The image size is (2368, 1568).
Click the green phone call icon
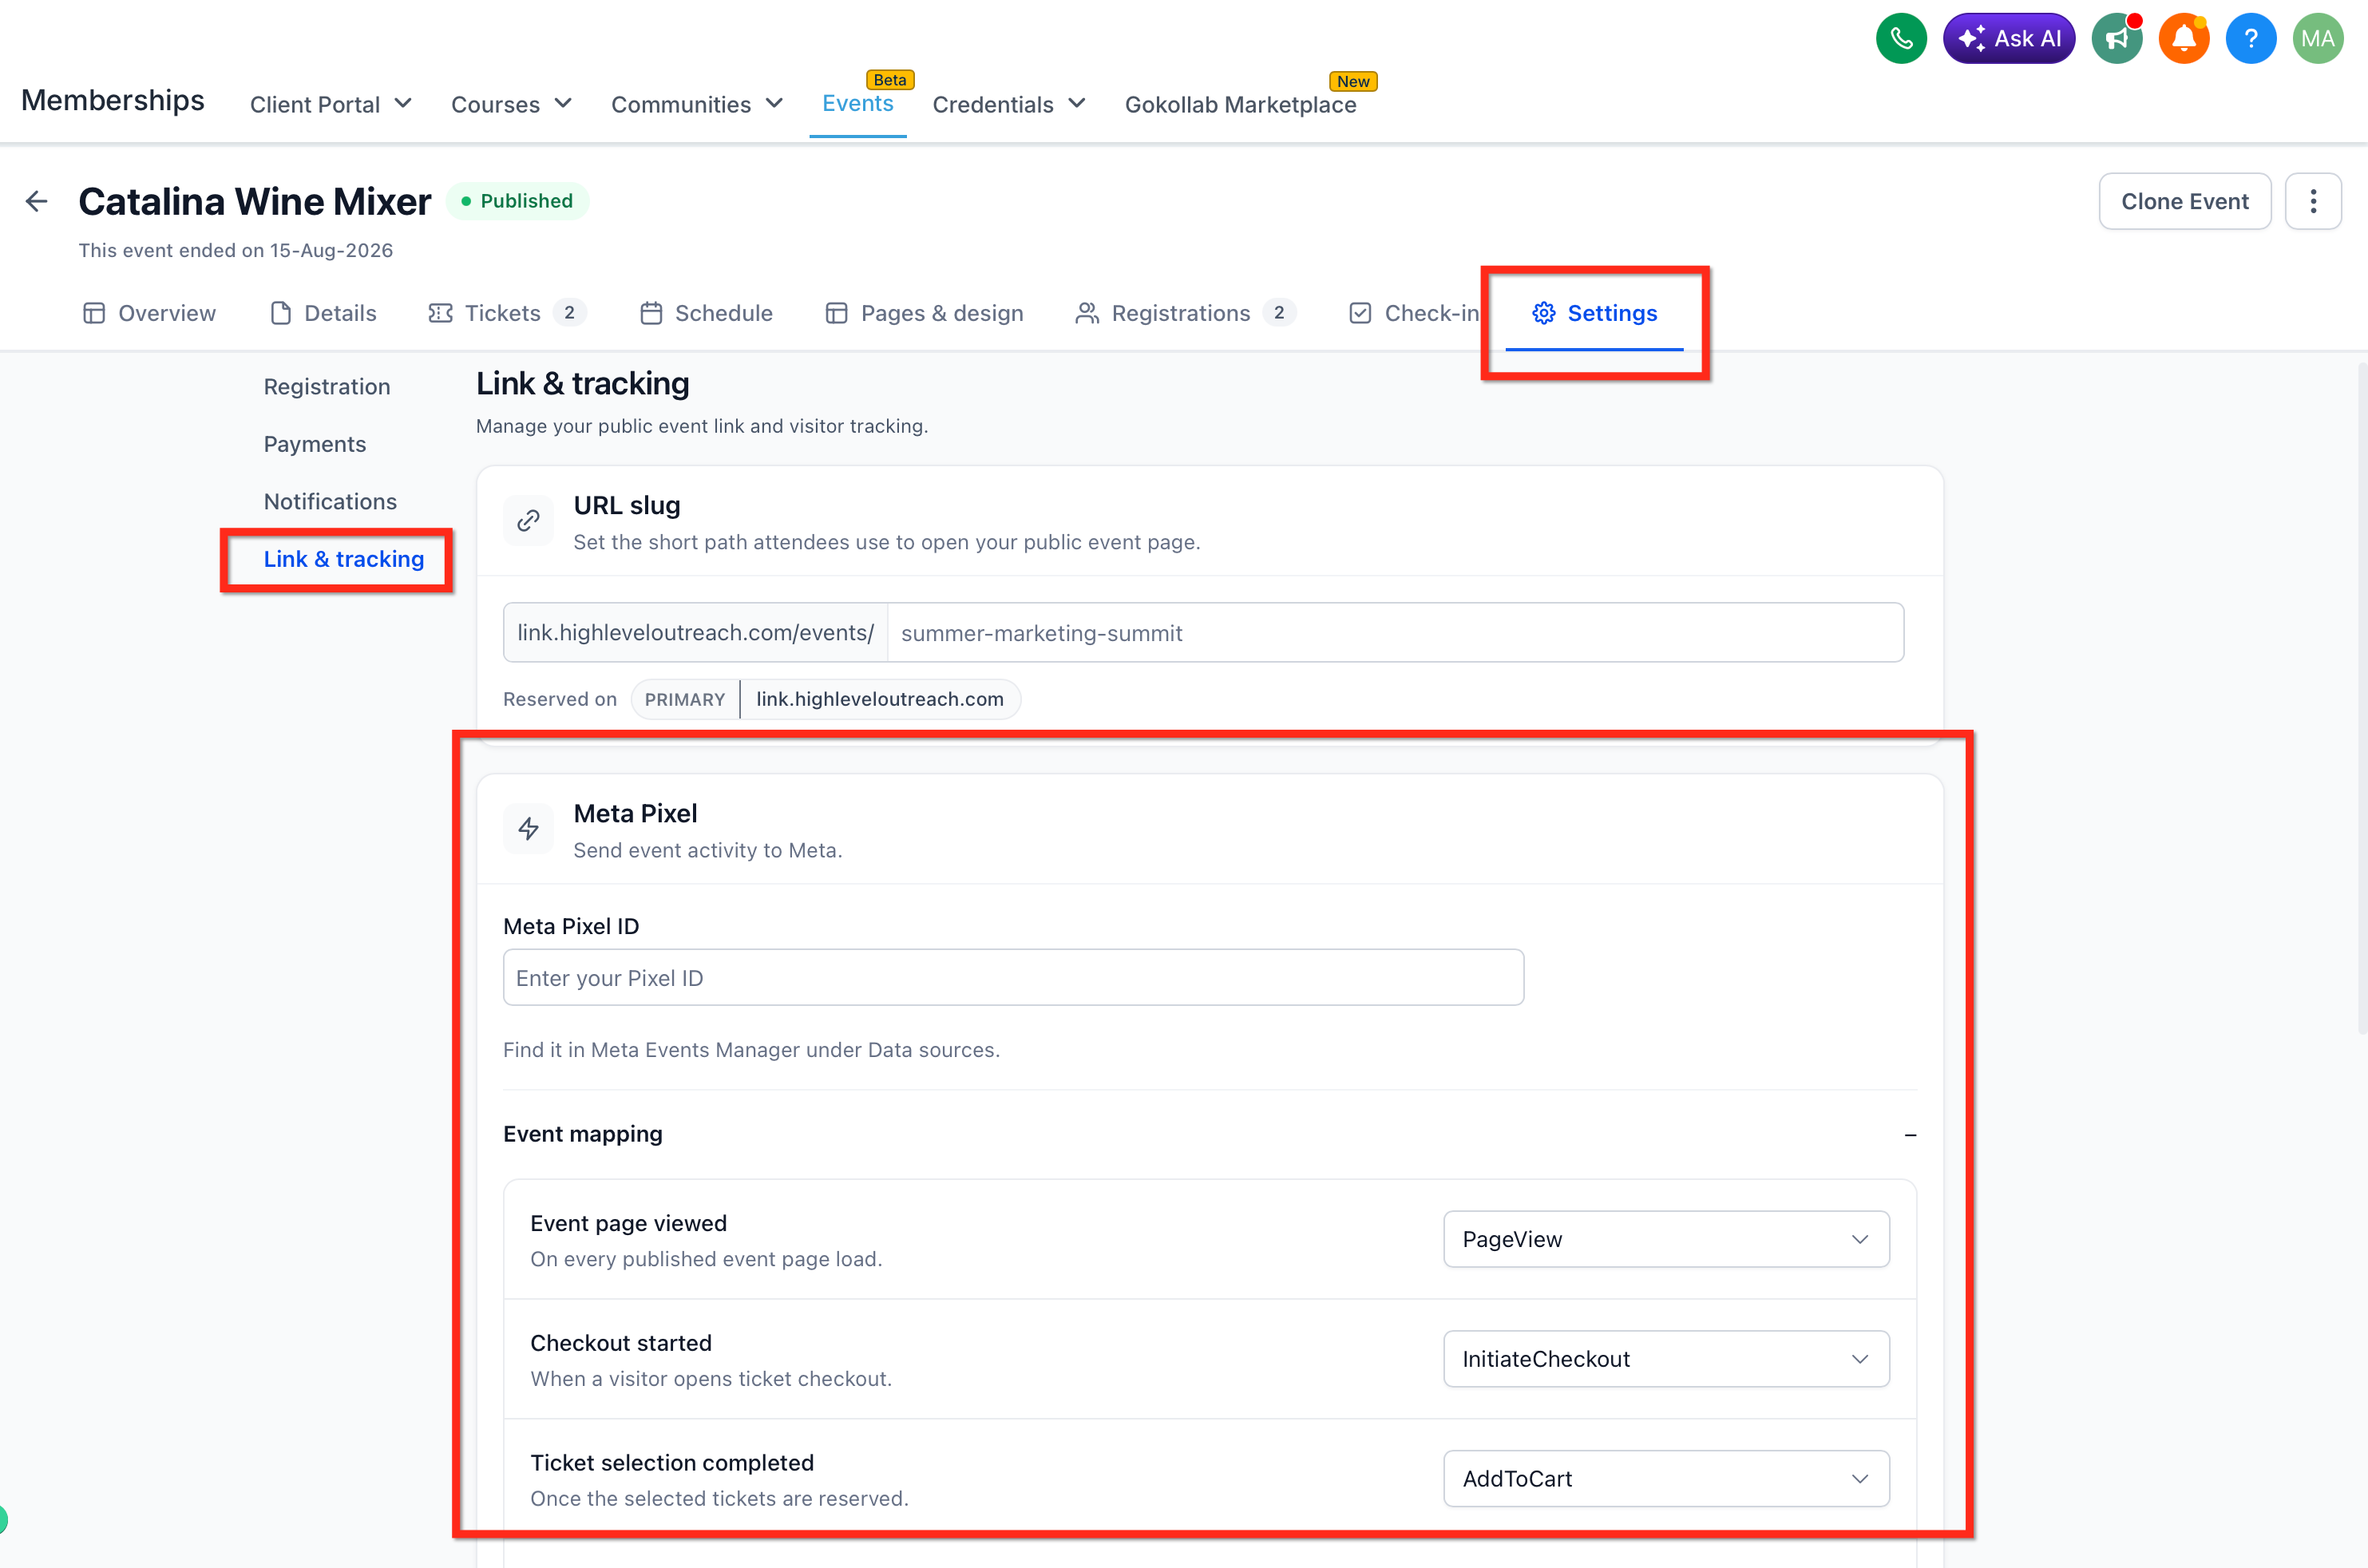point(1901,39)
